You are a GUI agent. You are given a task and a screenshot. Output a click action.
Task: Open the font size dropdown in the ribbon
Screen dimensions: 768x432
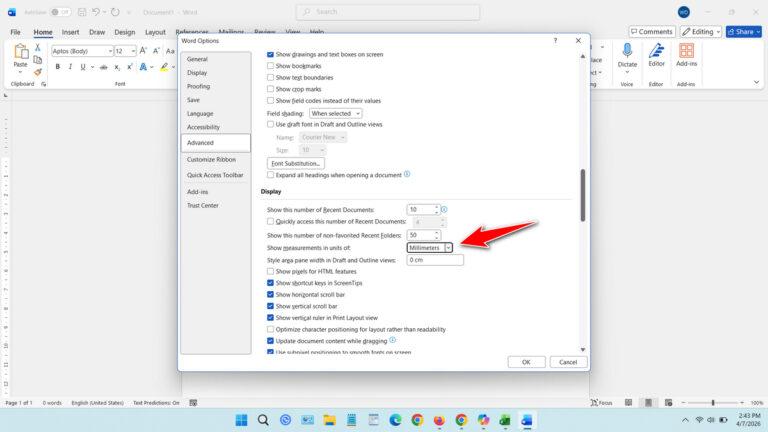tap(132, 51)
